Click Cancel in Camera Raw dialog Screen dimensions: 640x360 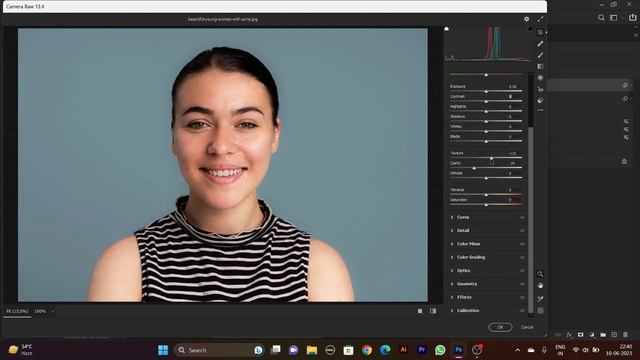(527, 327)
